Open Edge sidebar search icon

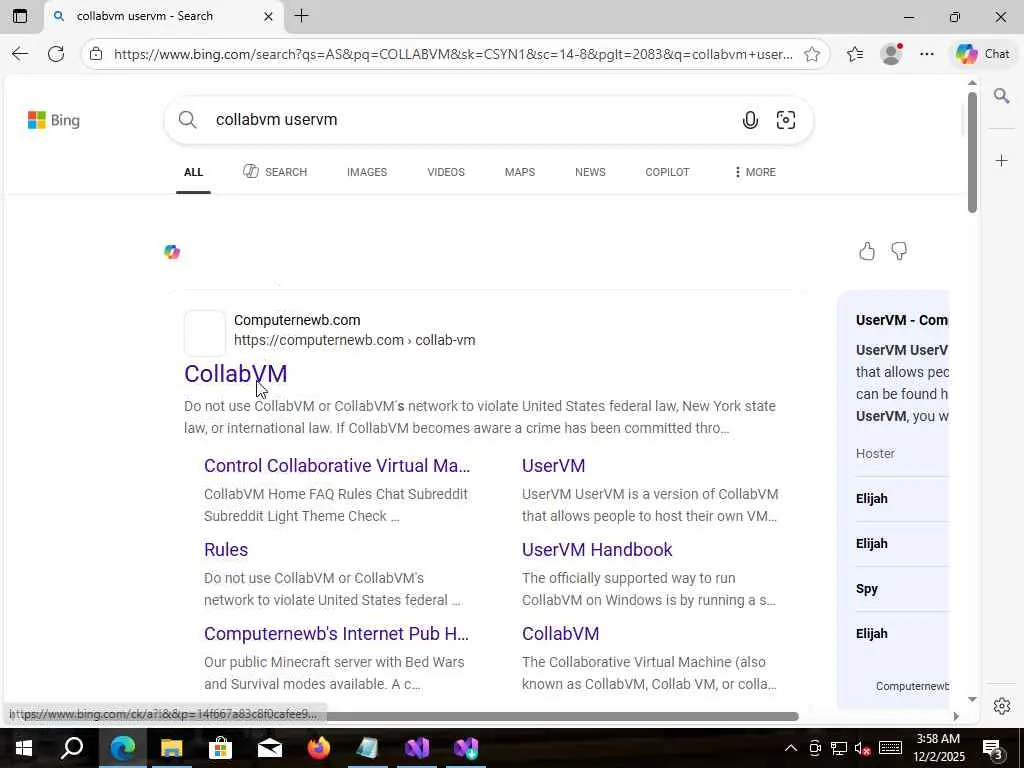click(1002, 97)
